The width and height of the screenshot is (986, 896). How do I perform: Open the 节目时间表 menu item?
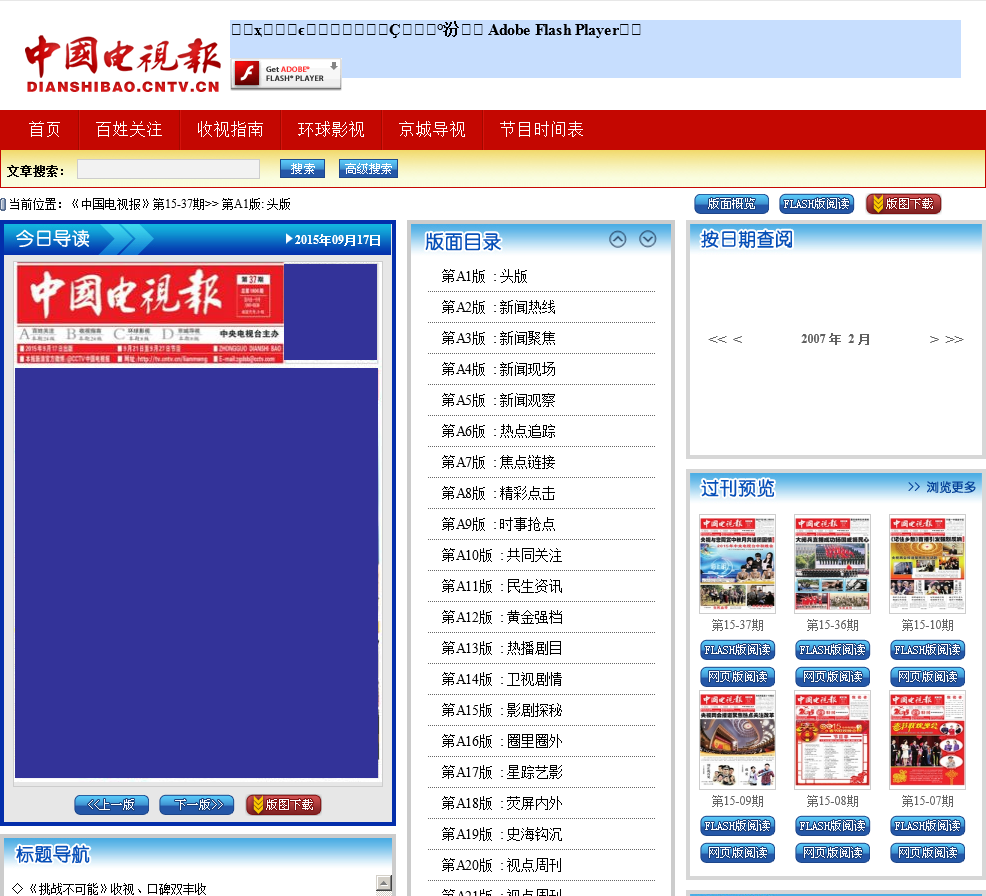coord(541,130)
